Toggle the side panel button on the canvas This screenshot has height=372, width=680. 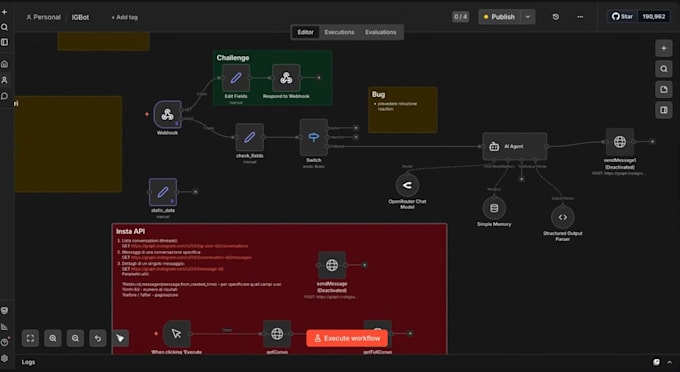click(x=664, y=110)
